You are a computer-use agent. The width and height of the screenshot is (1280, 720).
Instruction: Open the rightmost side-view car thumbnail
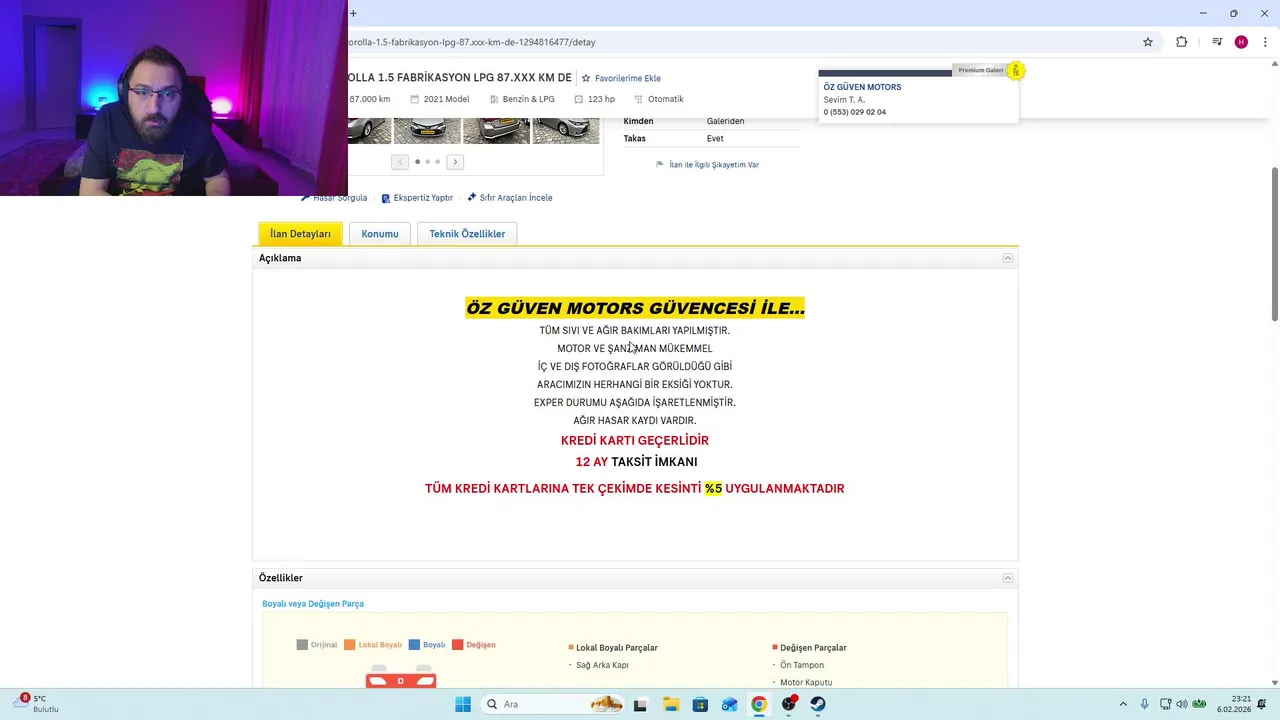(x=566, y=131)
